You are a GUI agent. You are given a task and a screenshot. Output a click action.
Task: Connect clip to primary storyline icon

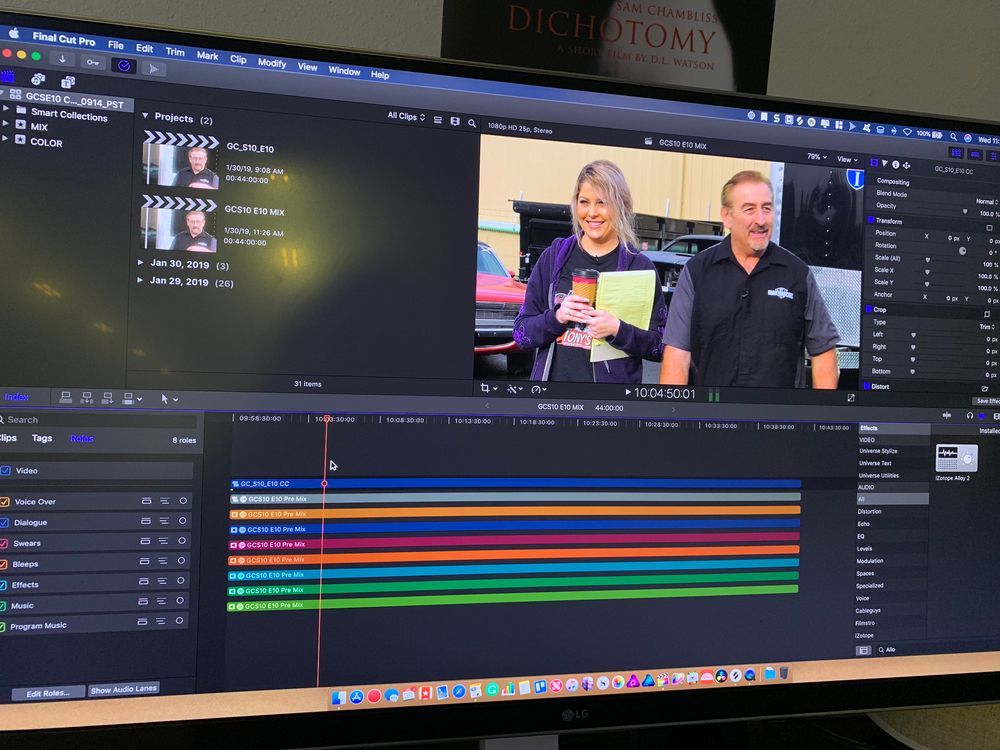click(x=66, y=397)
